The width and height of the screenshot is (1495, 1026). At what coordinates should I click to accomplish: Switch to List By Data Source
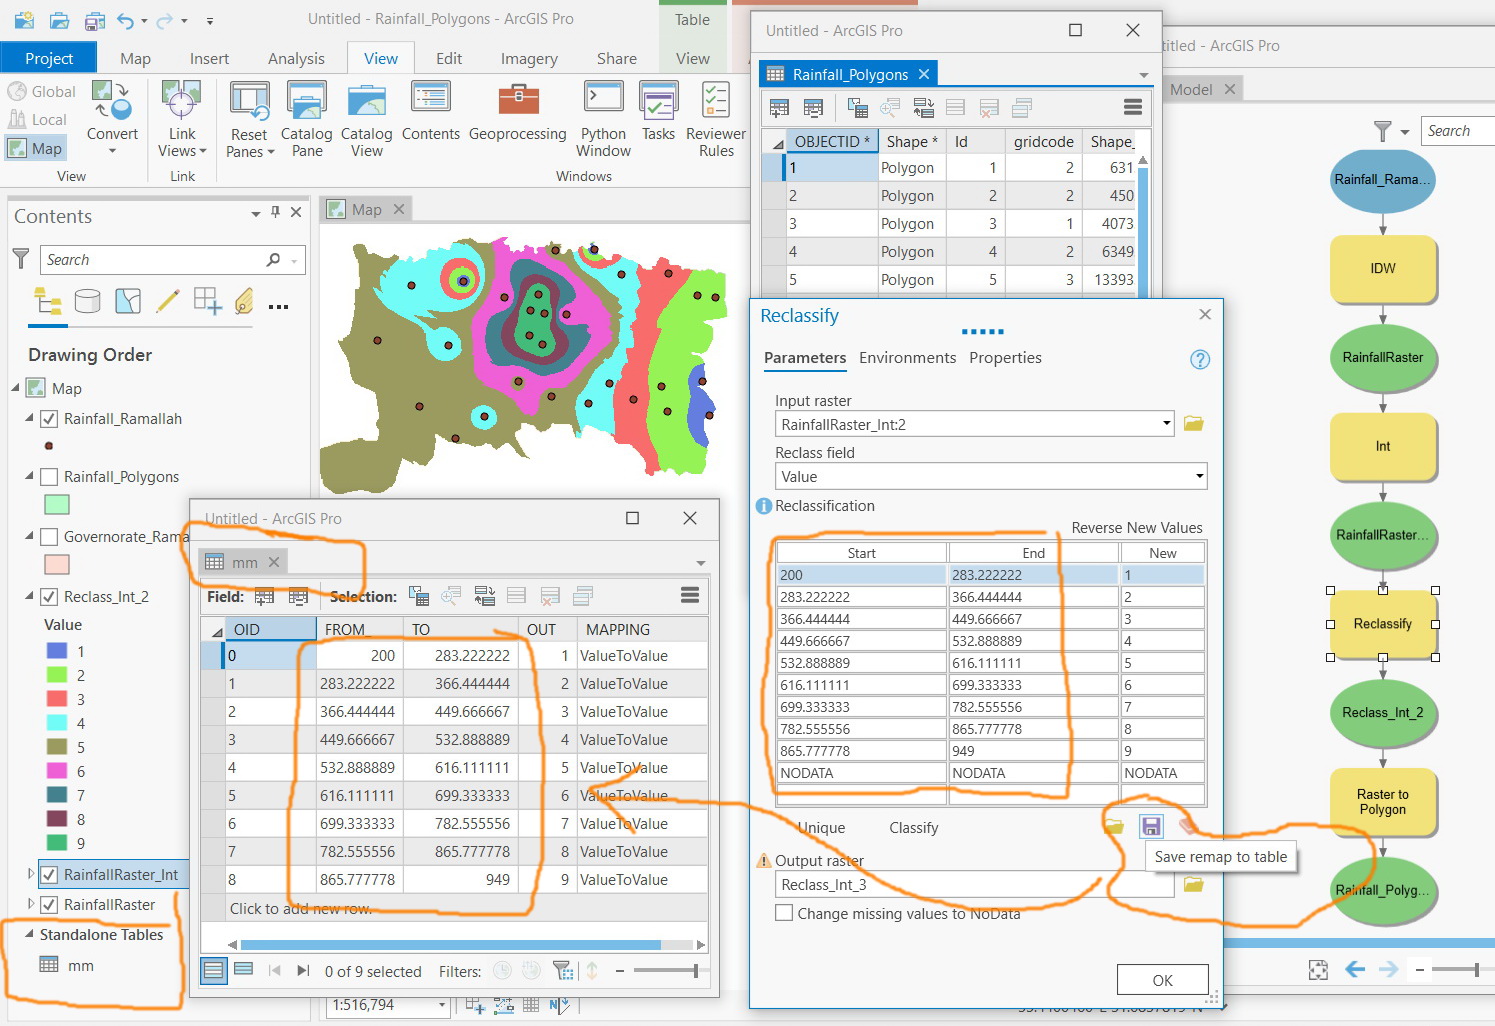coord(88,301)
